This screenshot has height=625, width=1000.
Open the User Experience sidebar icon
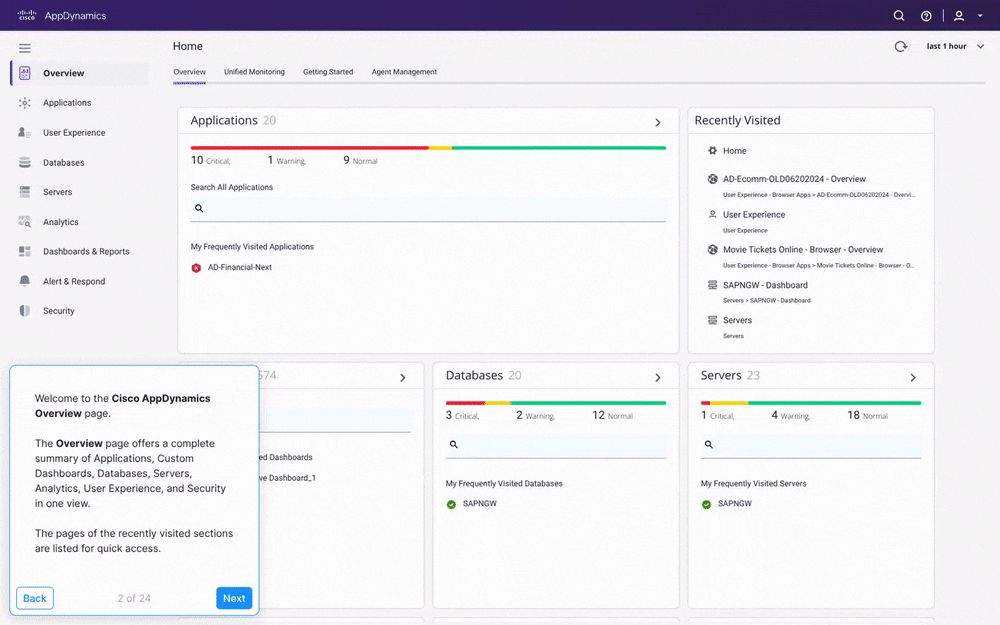25,132
